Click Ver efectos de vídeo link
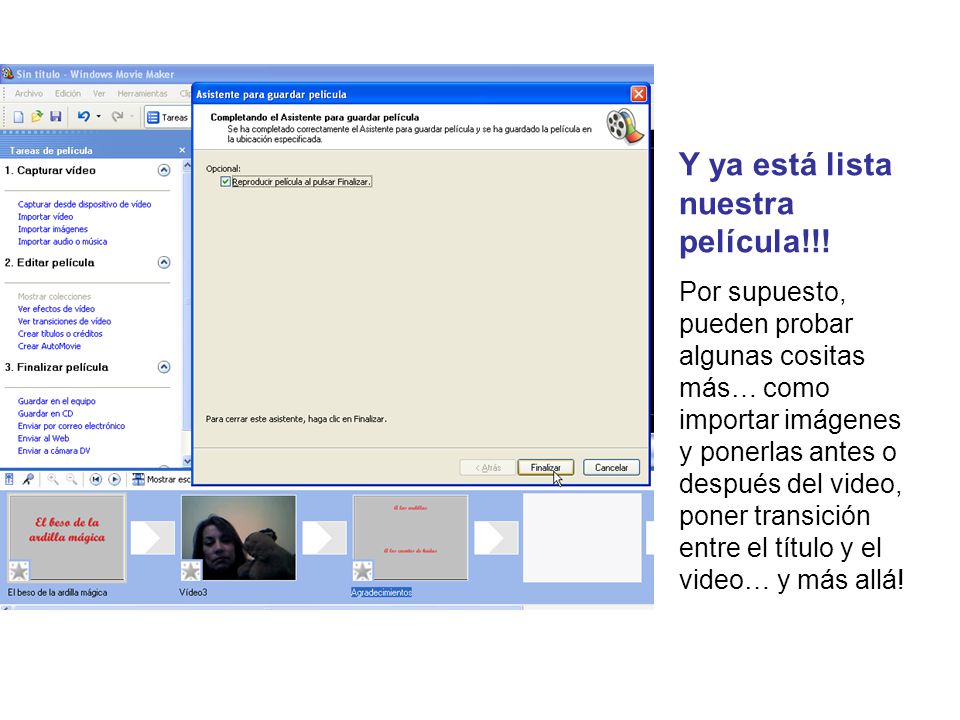The width and height of the screenshot is (960, 720). (x=56, y=309)
